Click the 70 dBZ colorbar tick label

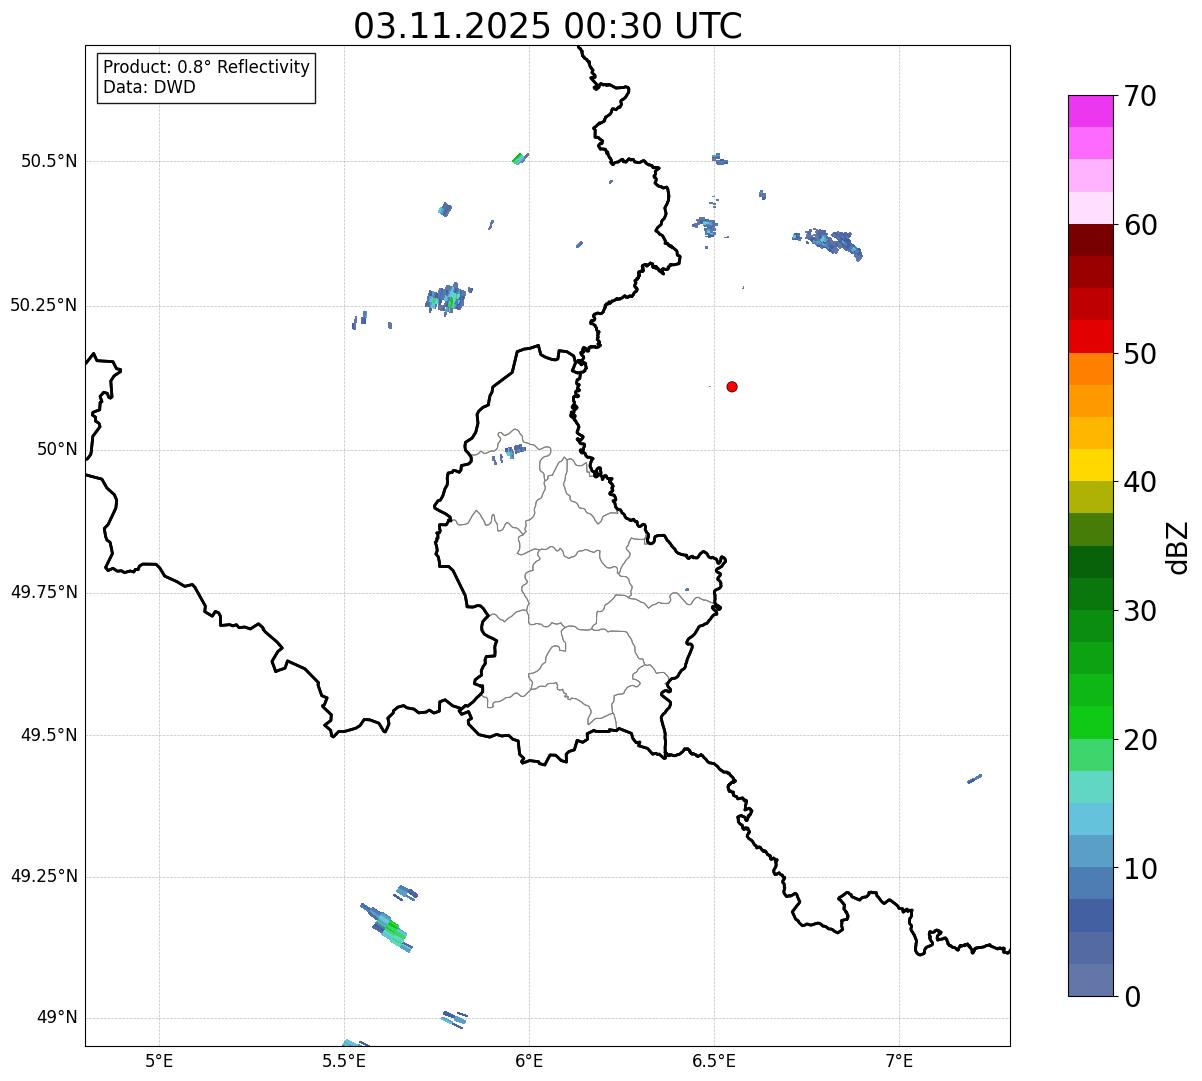pyautogui.click(x=1140, y=97)
